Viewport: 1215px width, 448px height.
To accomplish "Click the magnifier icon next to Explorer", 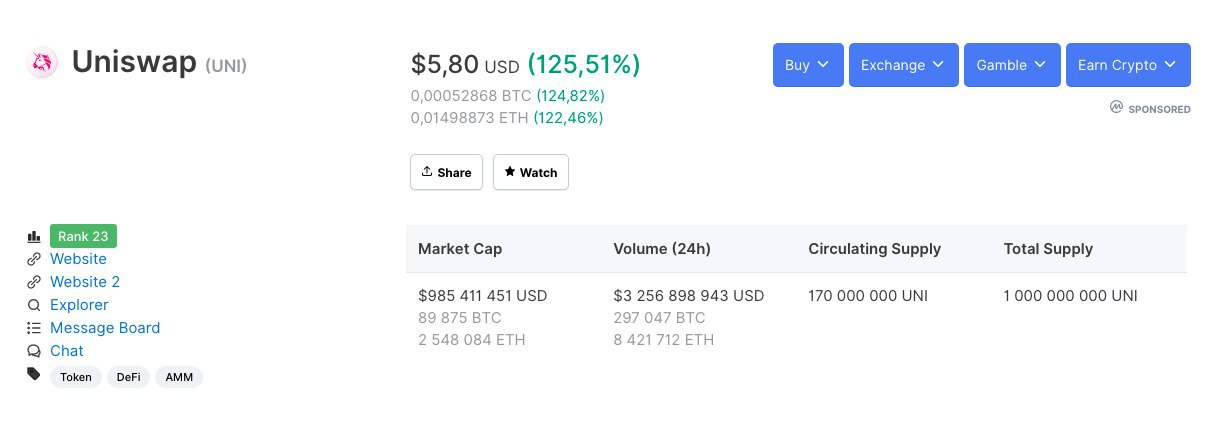I will pyautogui.click(x=34, y=305).
